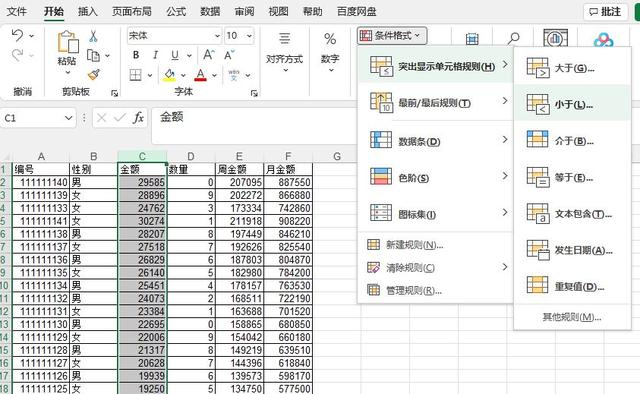Switch to the 百度网盘 tab
This screenshot has width=640, height=394.
356,11
